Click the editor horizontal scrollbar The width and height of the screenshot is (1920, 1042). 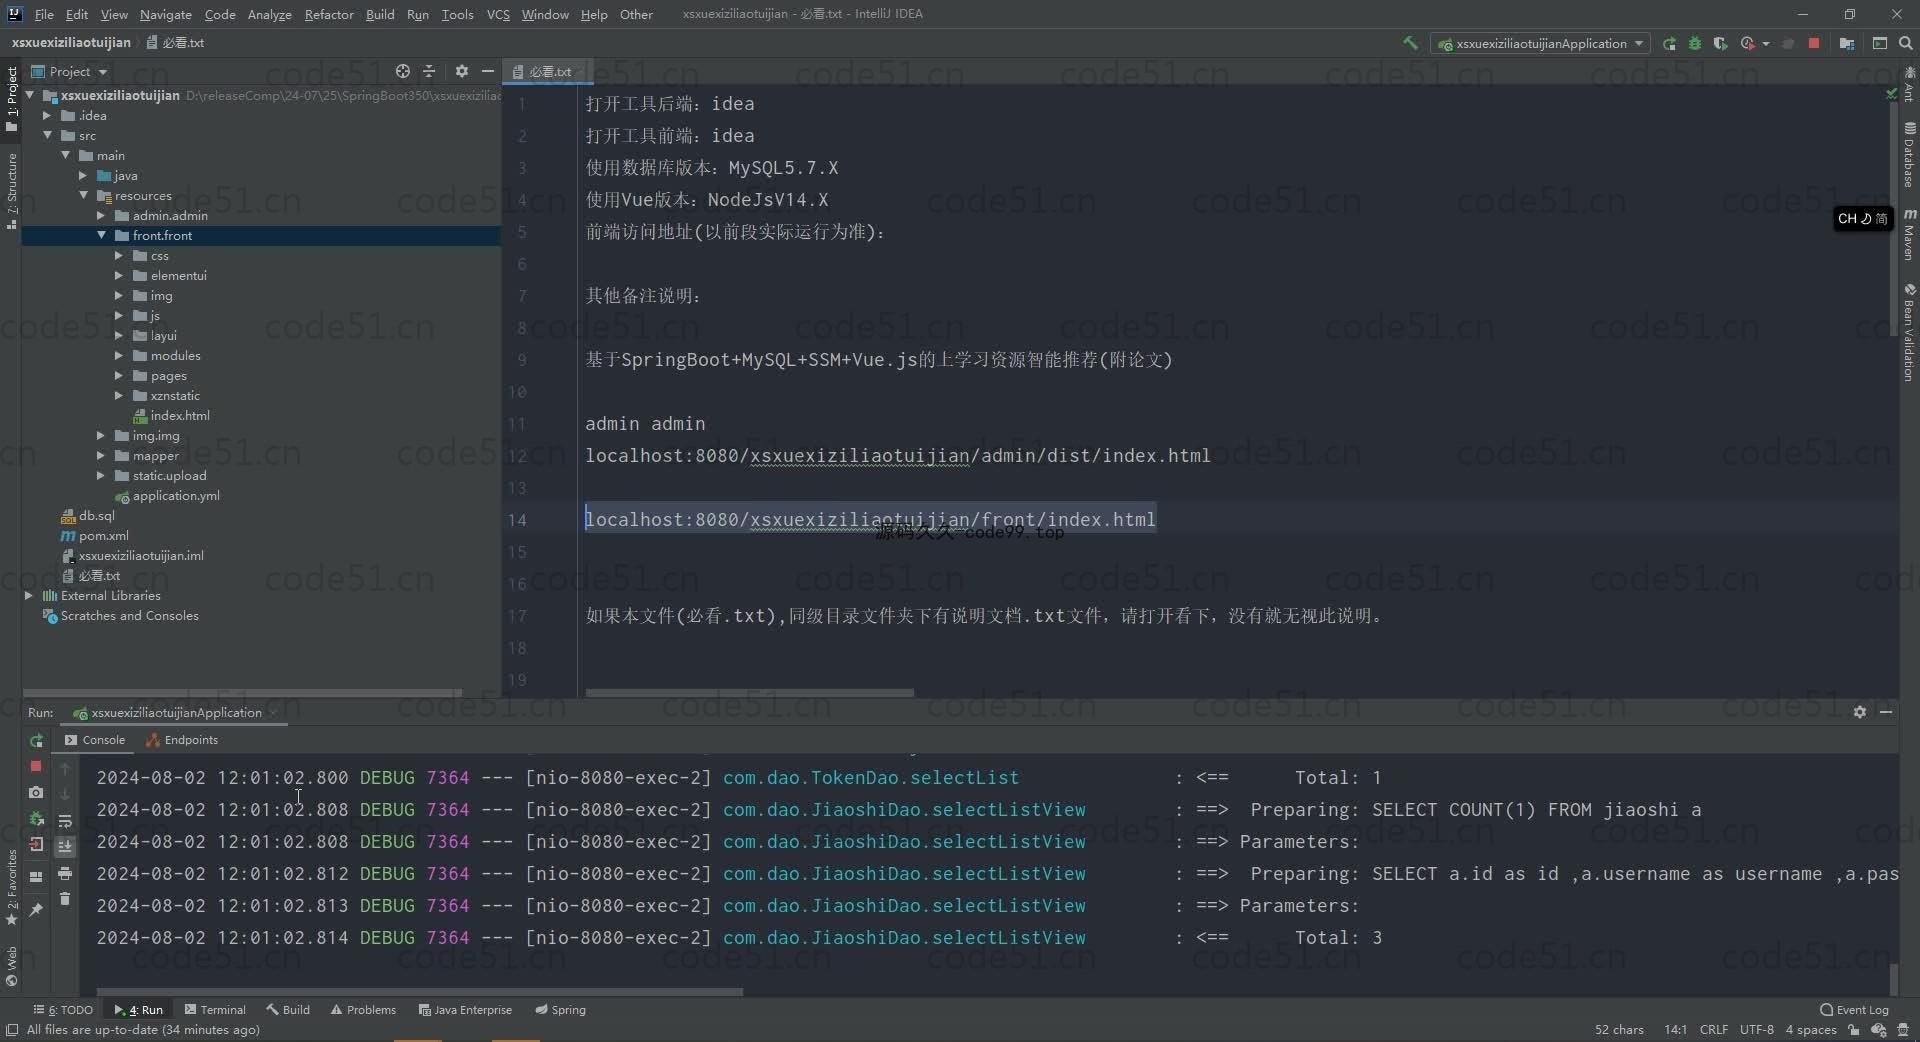coord(749,692)
